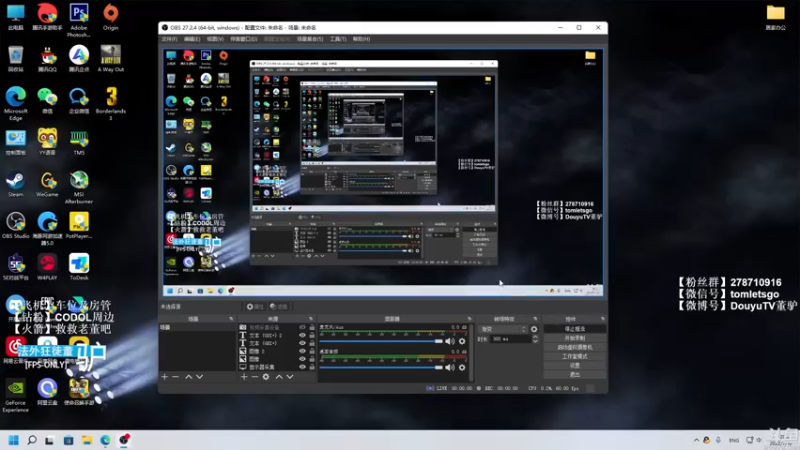Remove the selected source with the sources minus button
This screenshot has height=450, width=800.
click(x=255, y=377)
